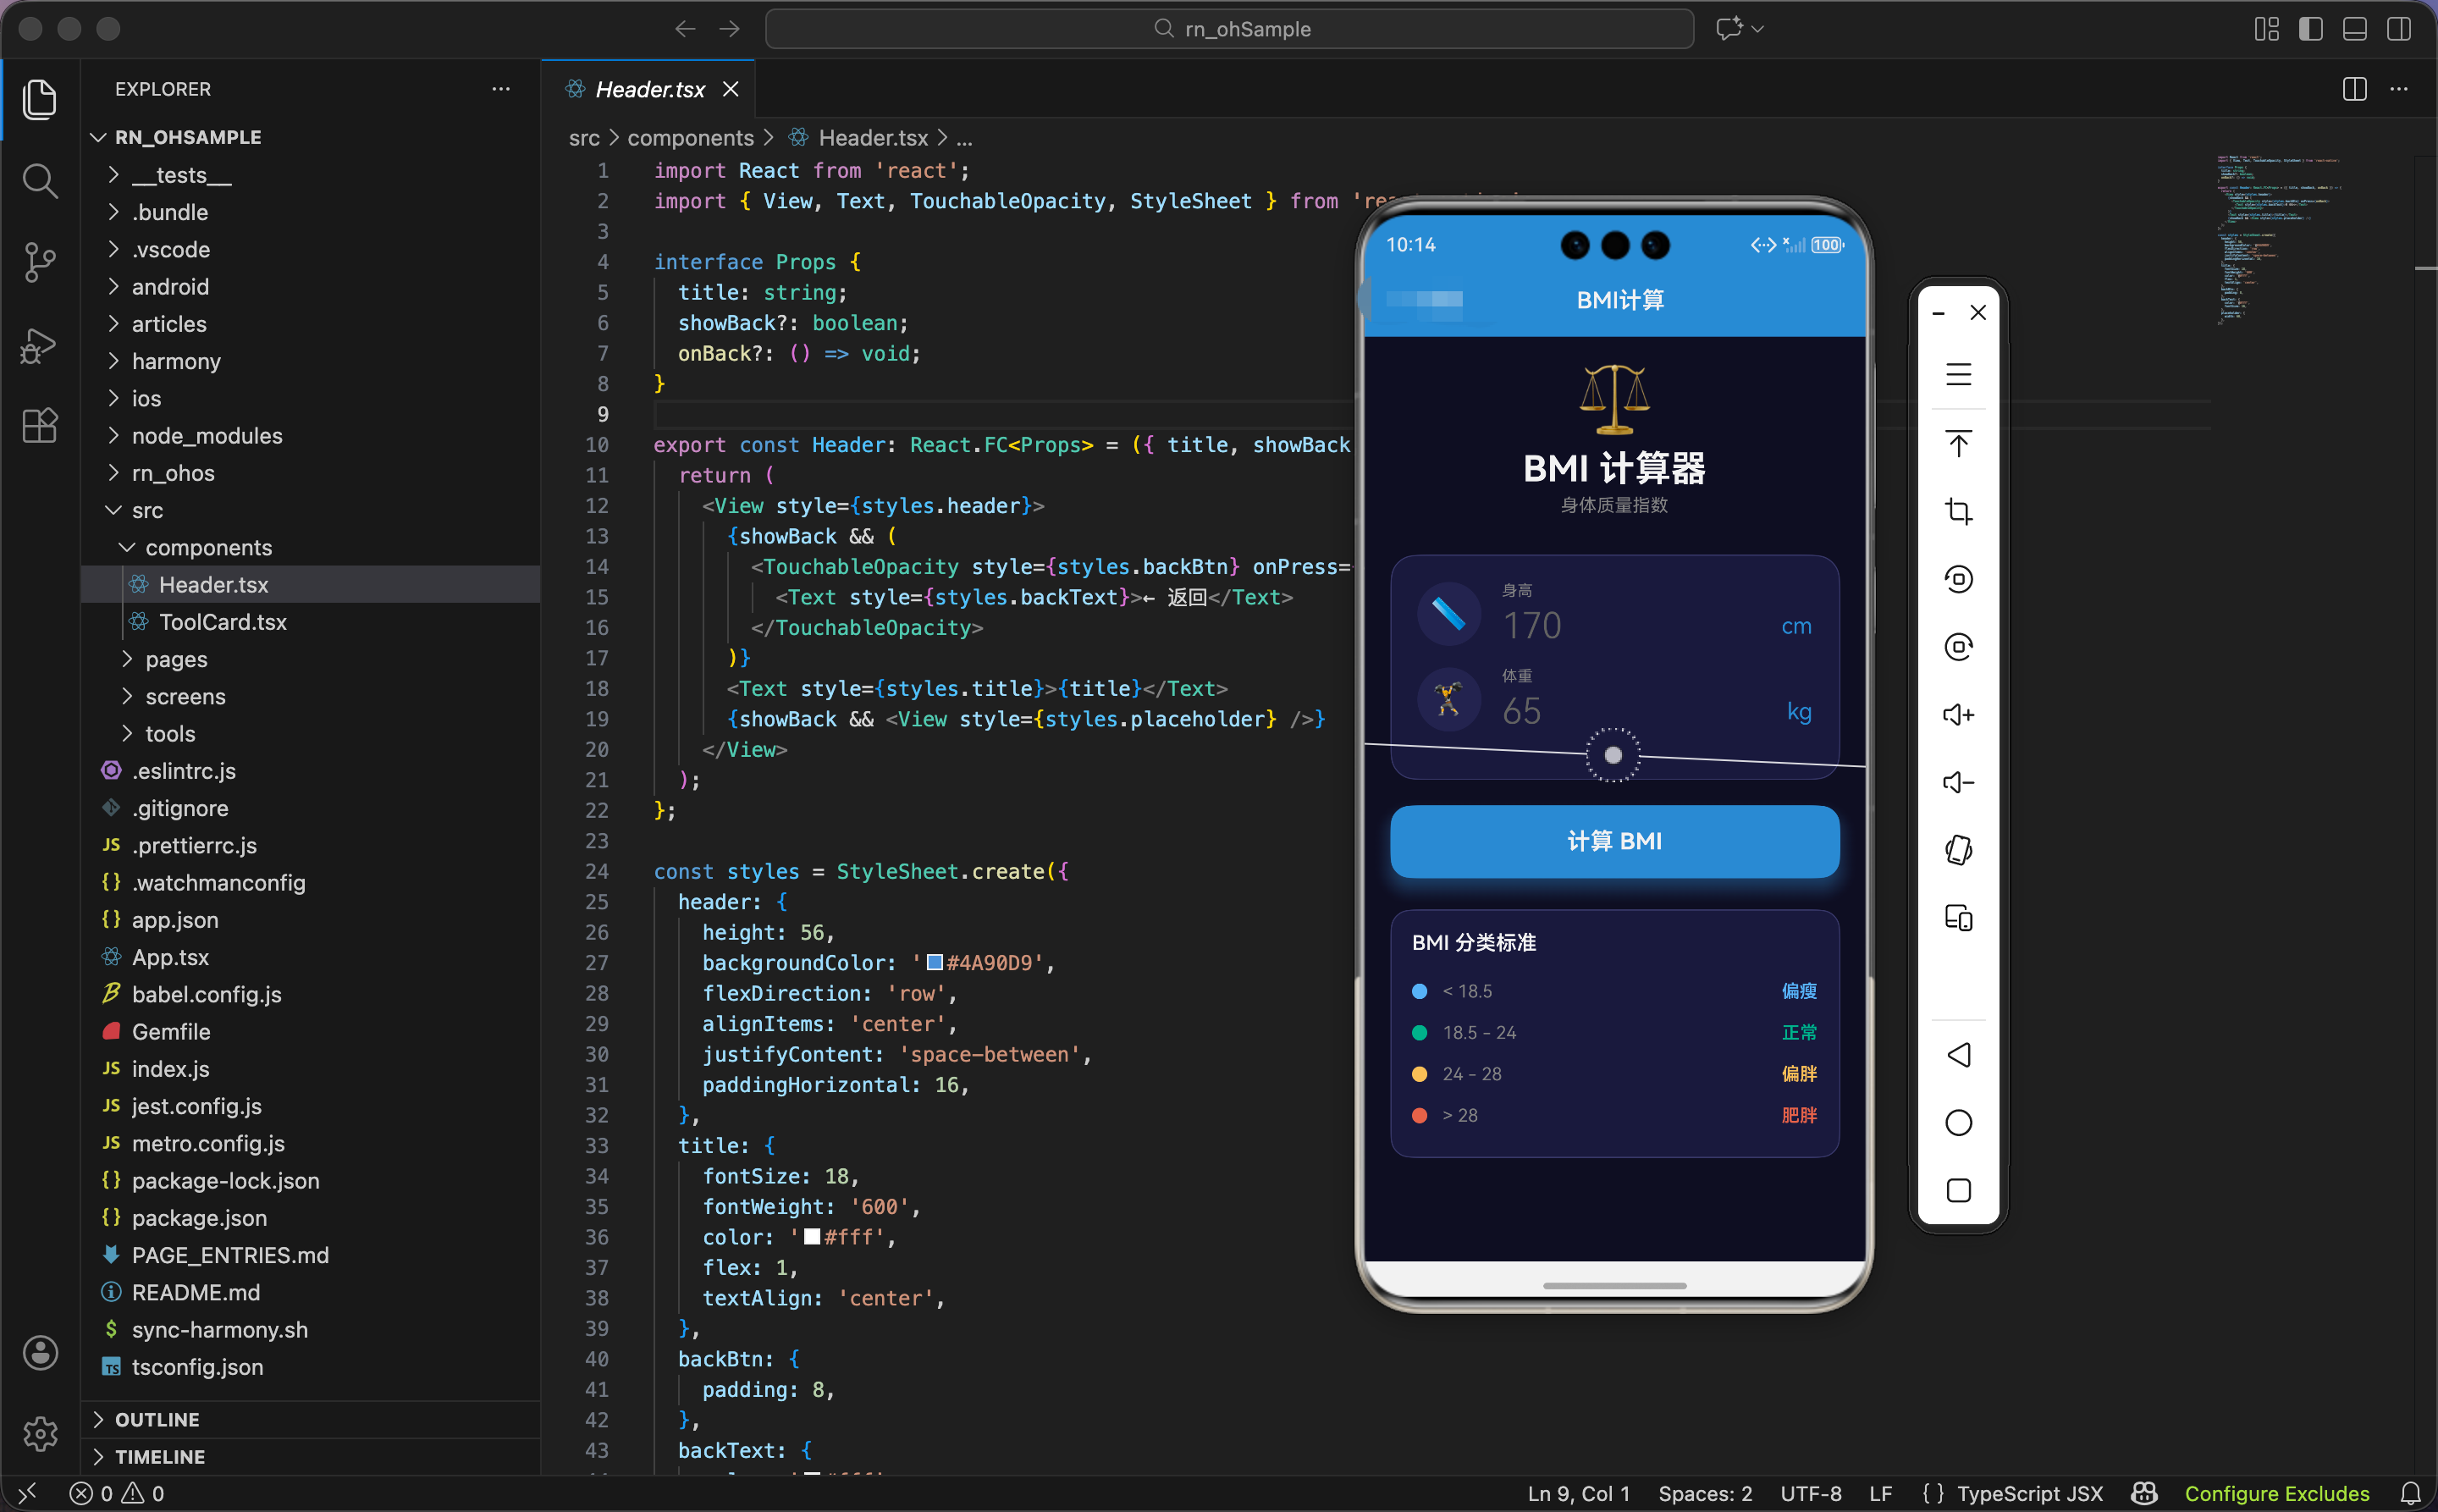Expand the OUTLINE section
Screen dimensions: 2438x1512
coord(157,1419)
